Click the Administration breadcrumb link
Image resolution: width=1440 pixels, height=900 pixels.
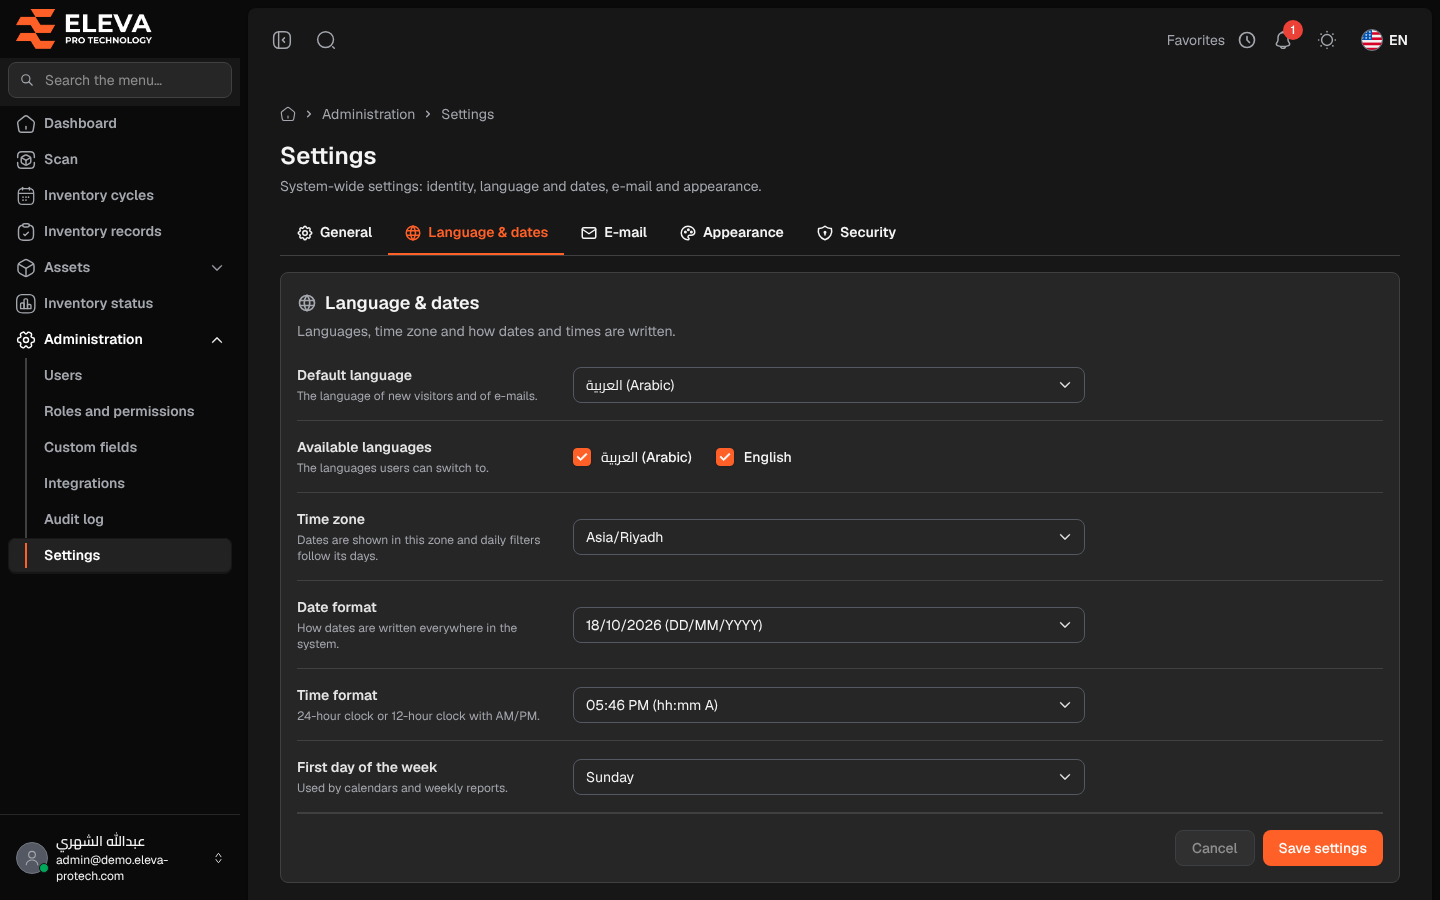[x=368, y=114]
